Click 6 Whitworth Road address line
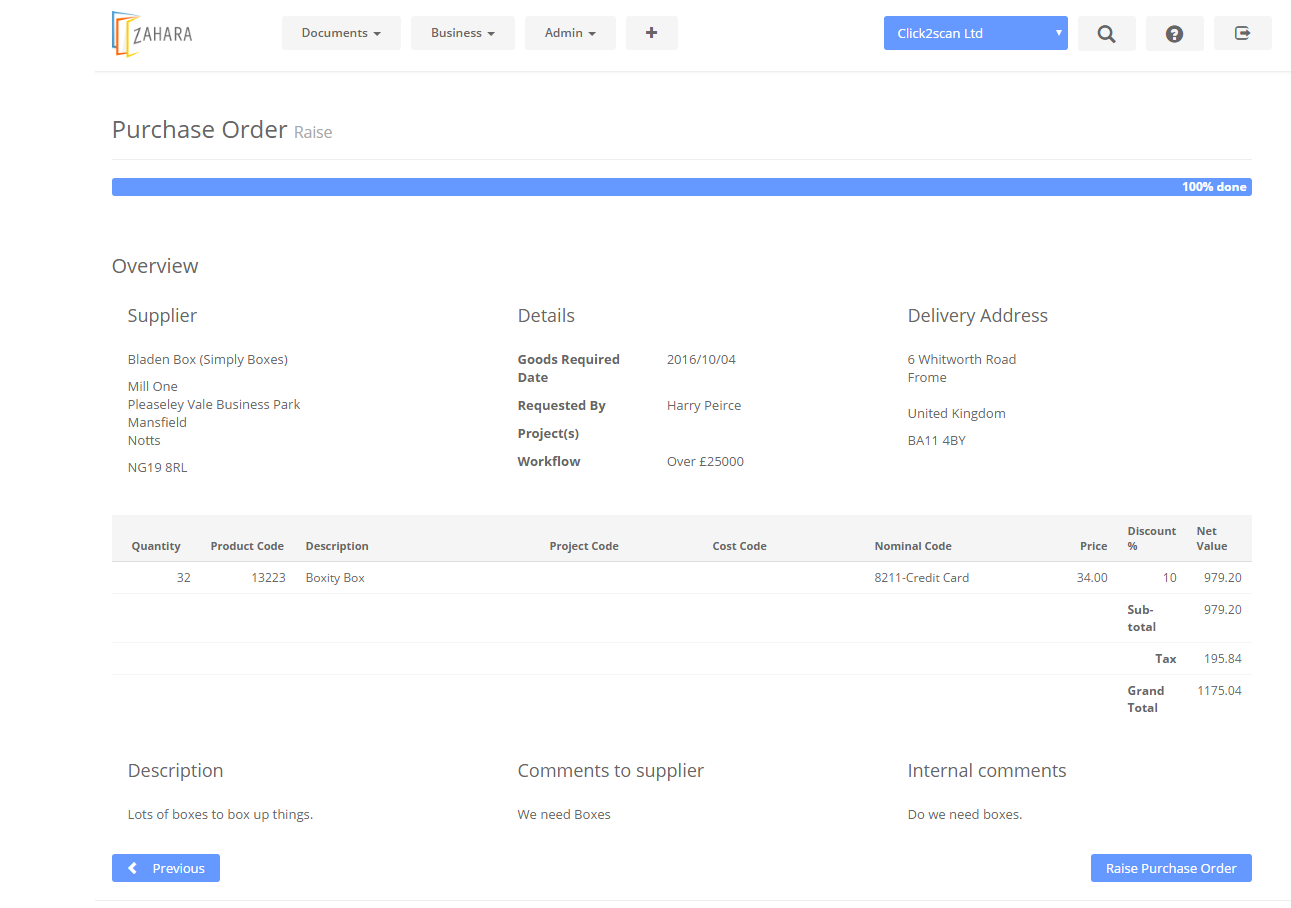Image resolution: width=1291 pixels, height=908 pixels. (x=962, y=359)
